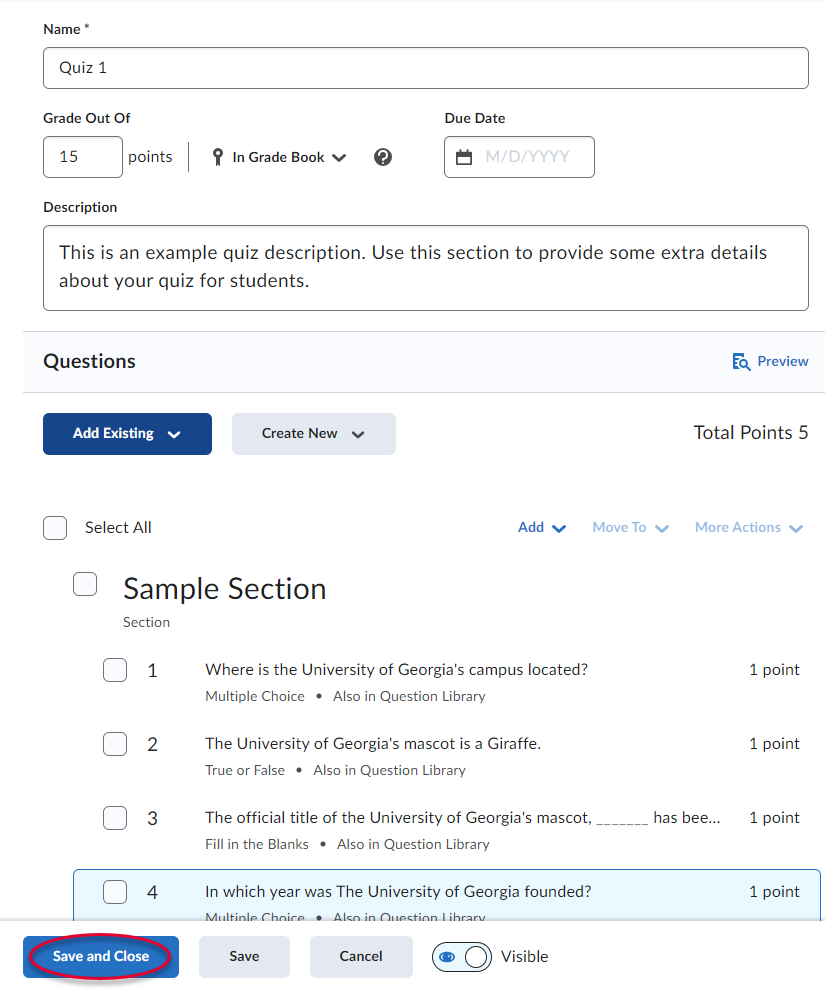Open the Move To menu
Screen dimensions: 825x989
[630, 528]
